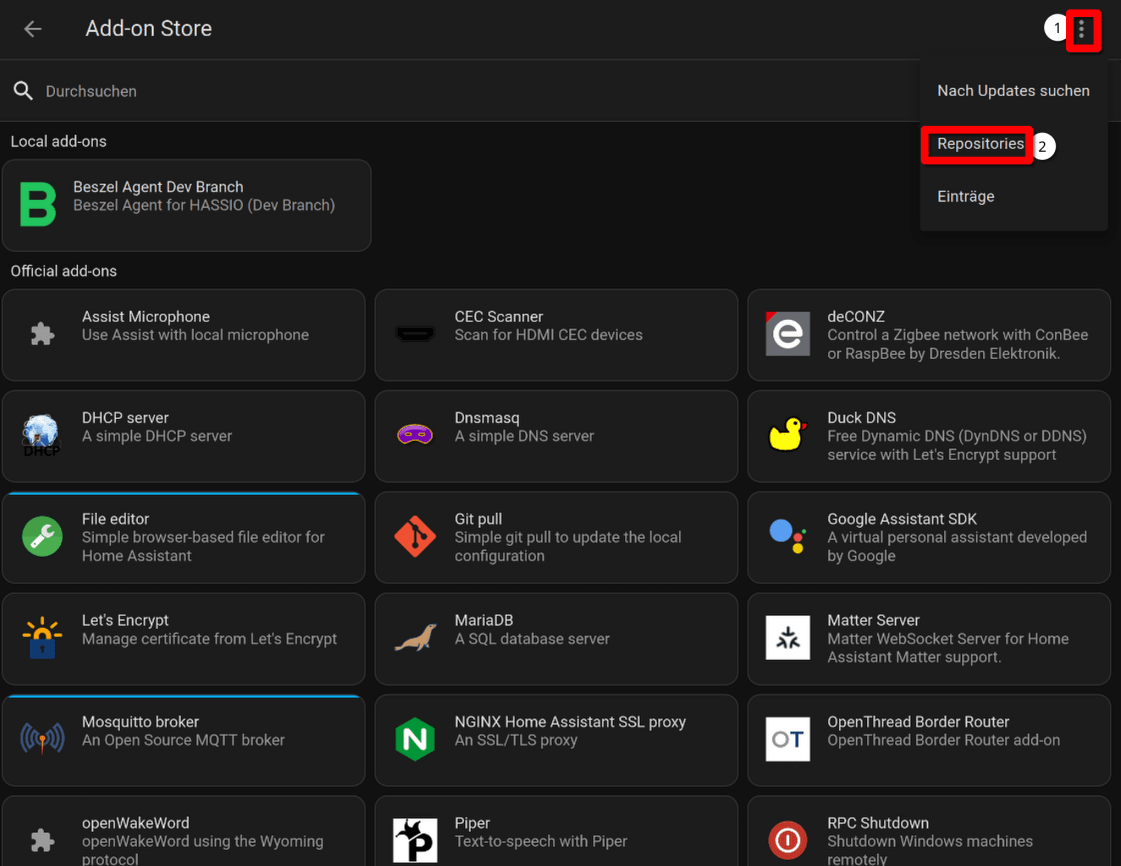This screenshot has height=866, width=1121.
Task: Open the Beszel Agent Dev Branch card
Action: pyautogui.click(x=186, y=205)
